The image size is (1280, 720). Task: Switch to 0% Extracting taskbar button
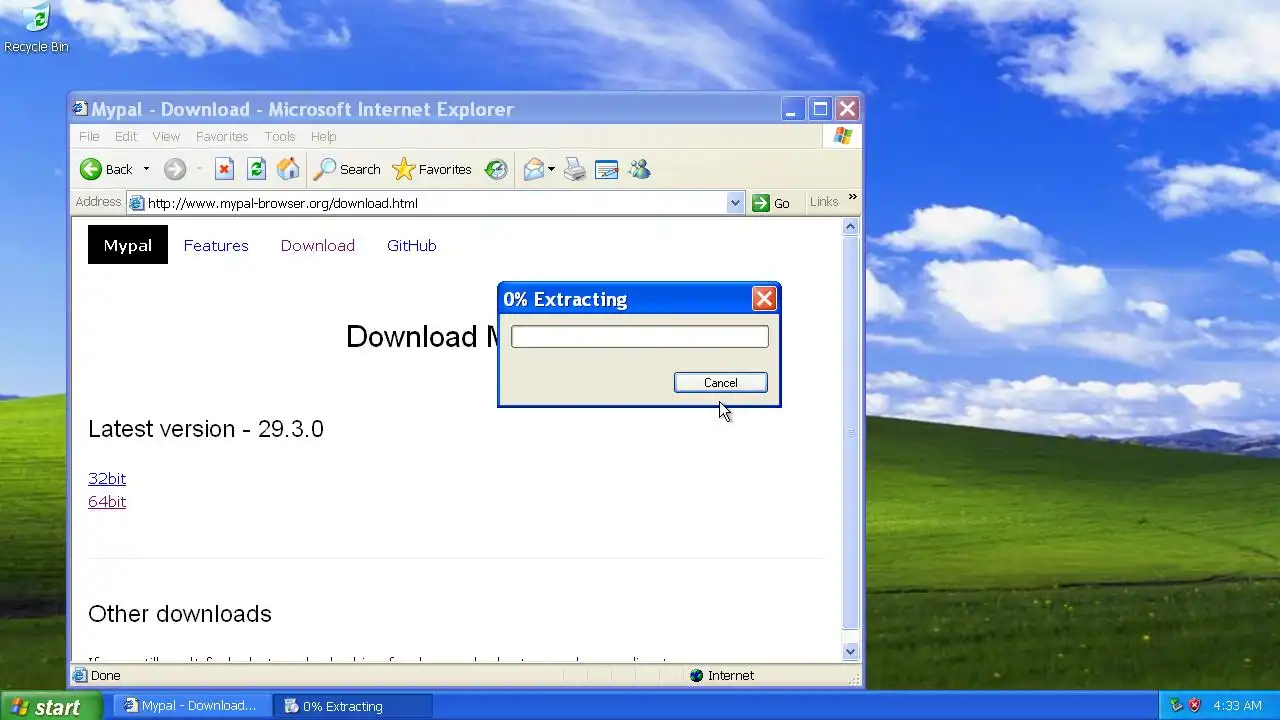tap(353, 706)
